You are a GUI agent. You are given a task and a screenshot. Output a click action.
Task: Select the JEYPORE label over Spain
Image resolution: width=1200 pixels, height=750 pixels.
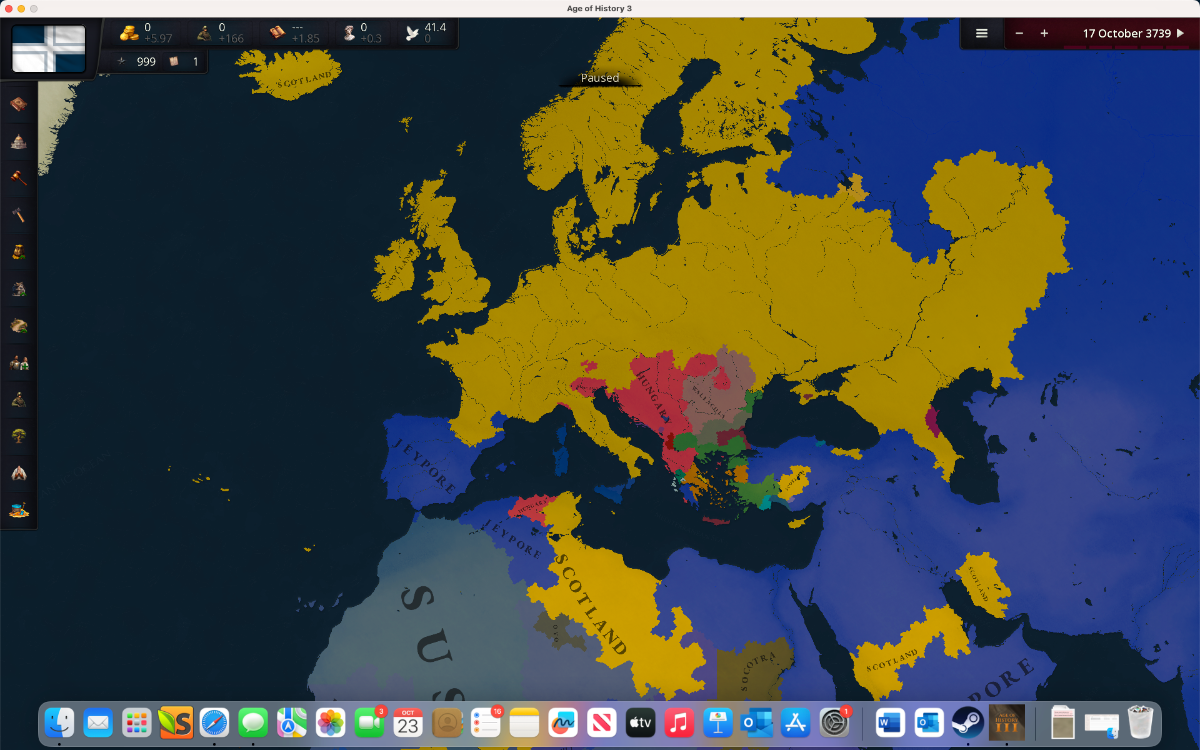coord(425,467)
